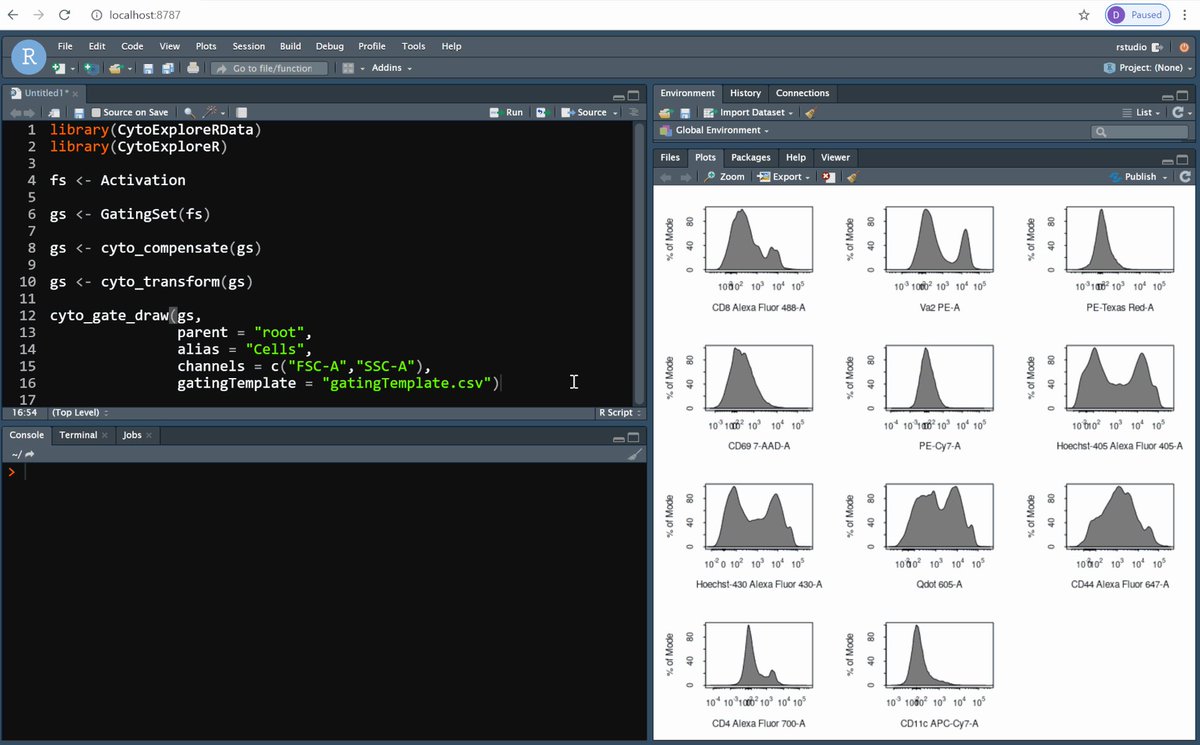Click the Go to file/function field
This screenshot has width=1200, height=745.
point(270,68)
